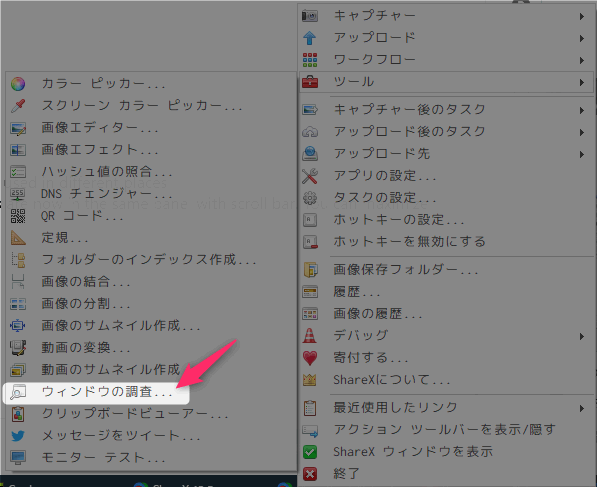The image size is (597, 487).
Task: Click the red toolbox icon for ツール
Action: pyautogui.click(x=310, y=82)
